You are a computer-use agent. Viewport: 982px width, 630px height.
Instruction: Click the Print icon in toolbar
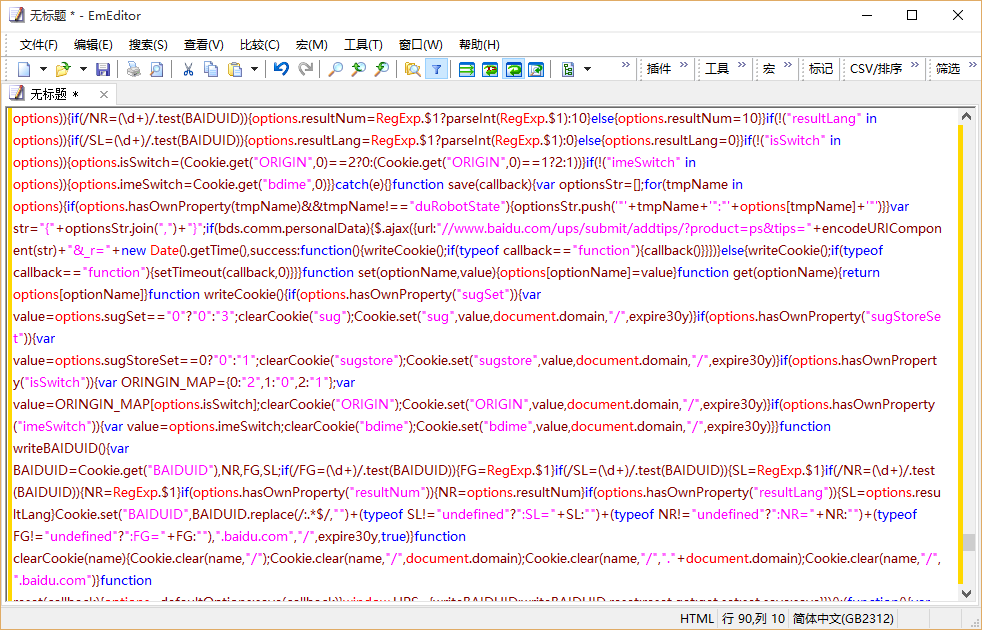tap(132, 69)
